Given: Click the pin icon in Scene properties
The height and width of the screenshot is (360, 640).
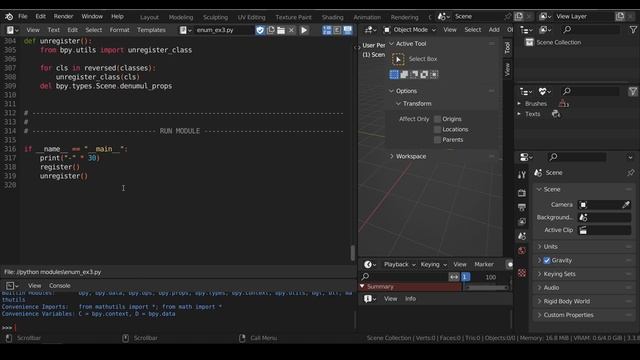Looking at the screenshot, I should coord(631,173).
